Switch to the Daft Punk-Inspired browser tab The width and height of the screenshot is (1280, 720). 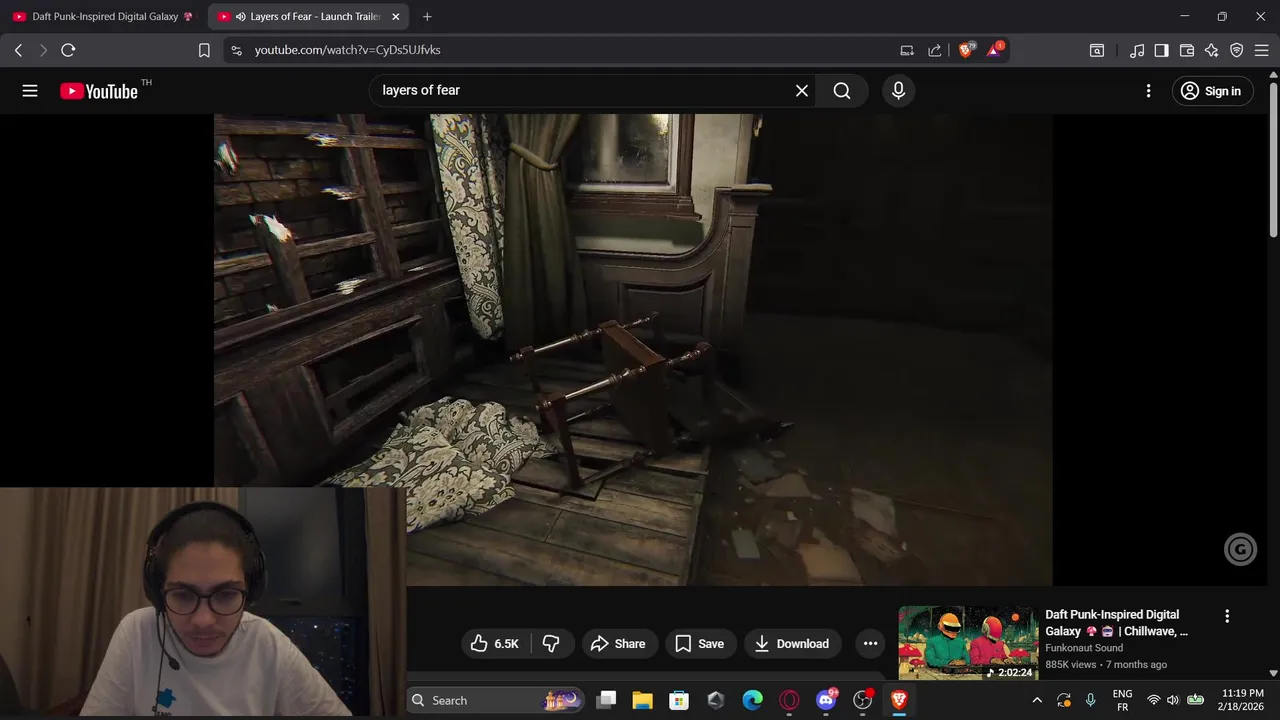click(x=104, y=17)
